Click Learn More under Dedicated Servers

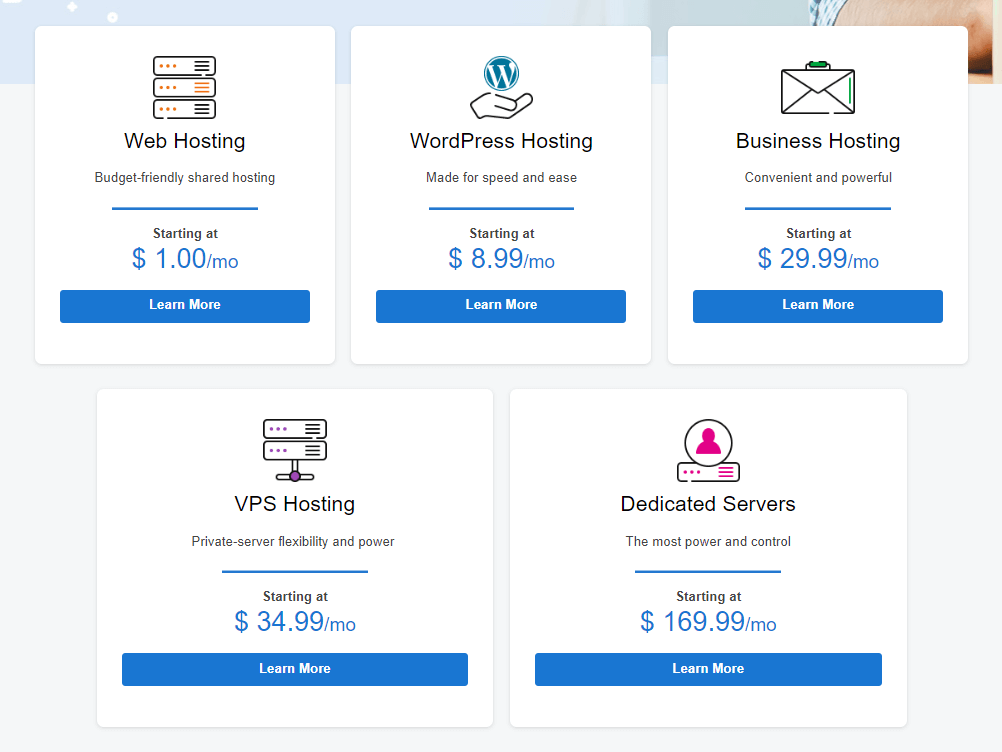tap(707, 669)
